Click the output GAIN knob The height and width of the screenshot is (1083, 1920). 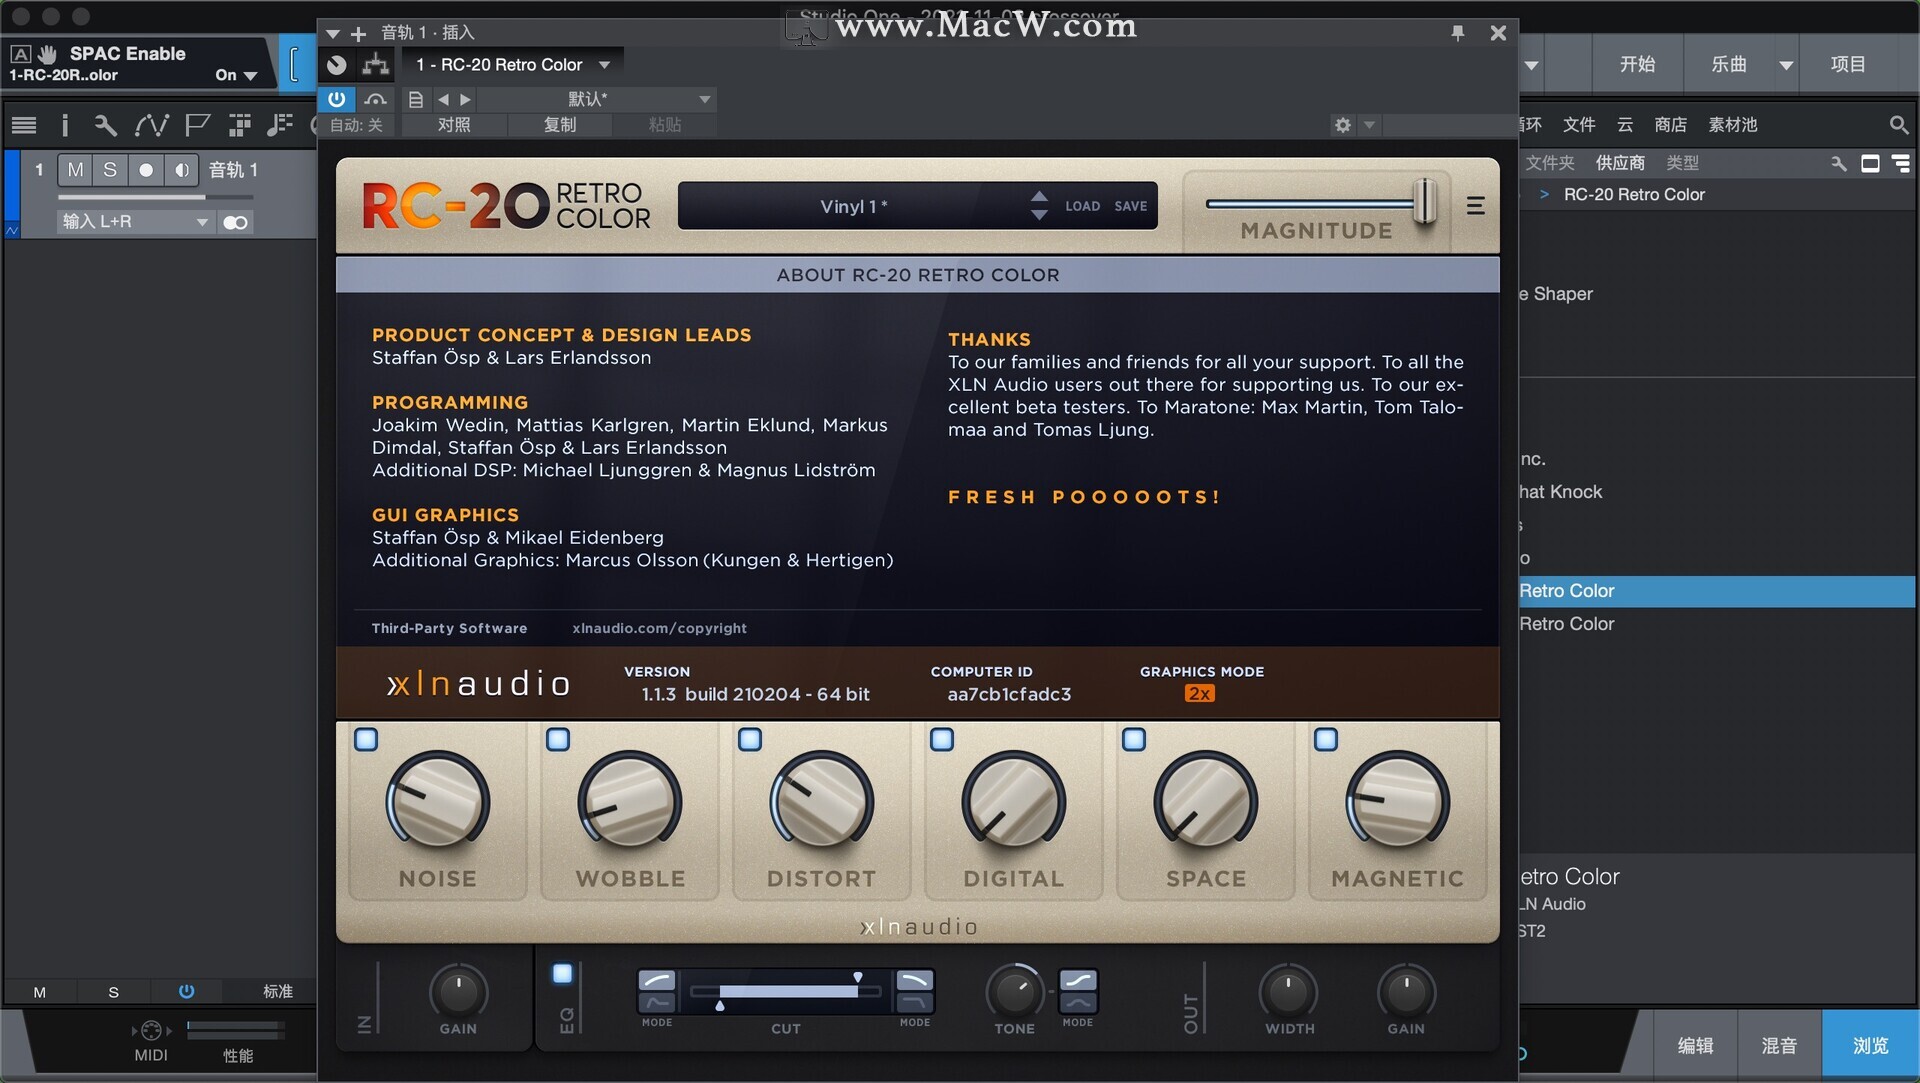point(1406,992)
